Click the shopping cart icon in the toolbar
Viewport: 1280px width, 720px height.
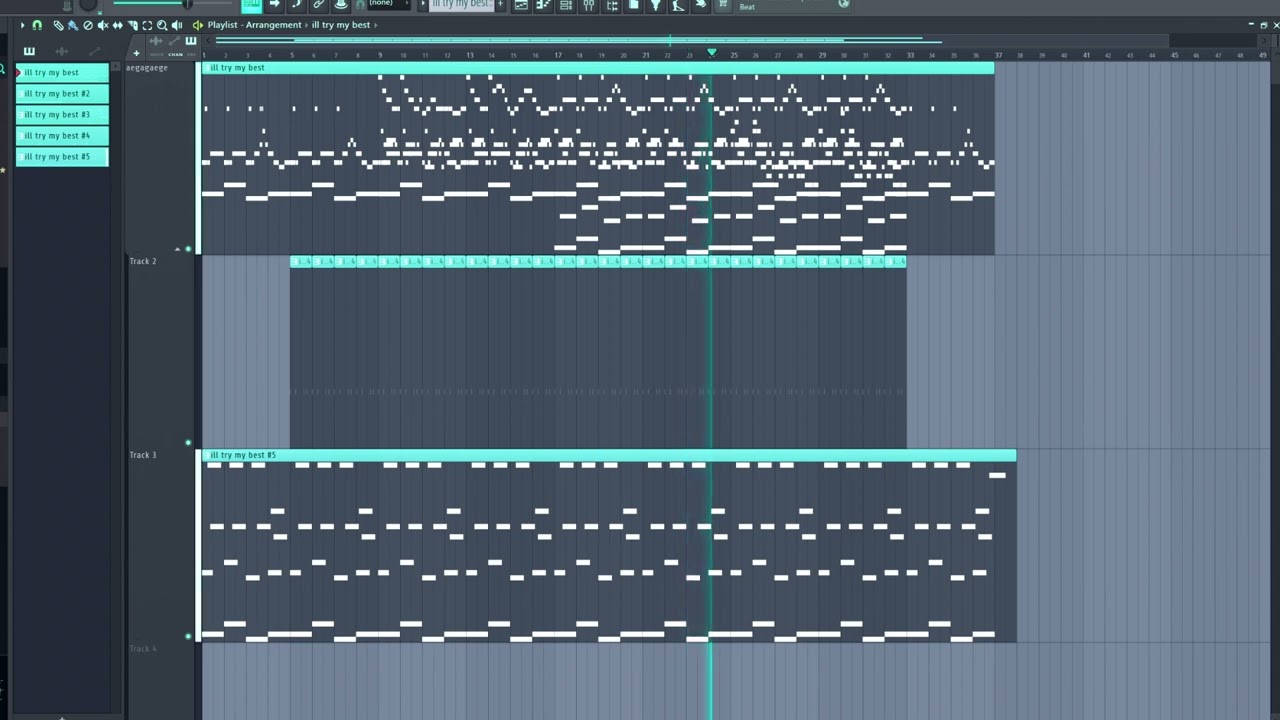point(723,5)
